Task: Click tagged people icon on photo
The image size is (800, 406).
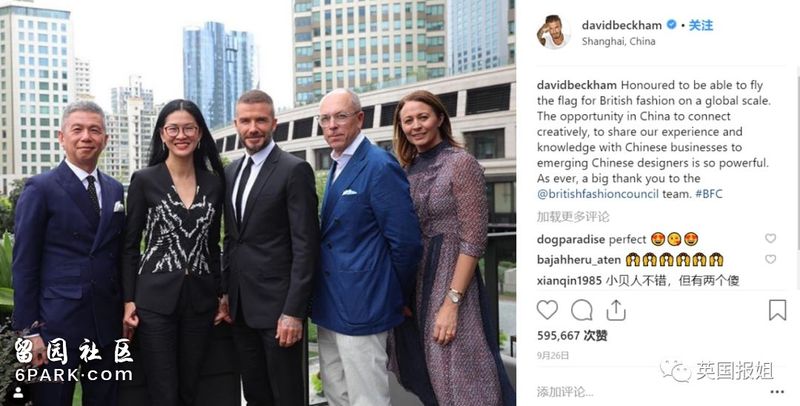Action: point(18,392)
